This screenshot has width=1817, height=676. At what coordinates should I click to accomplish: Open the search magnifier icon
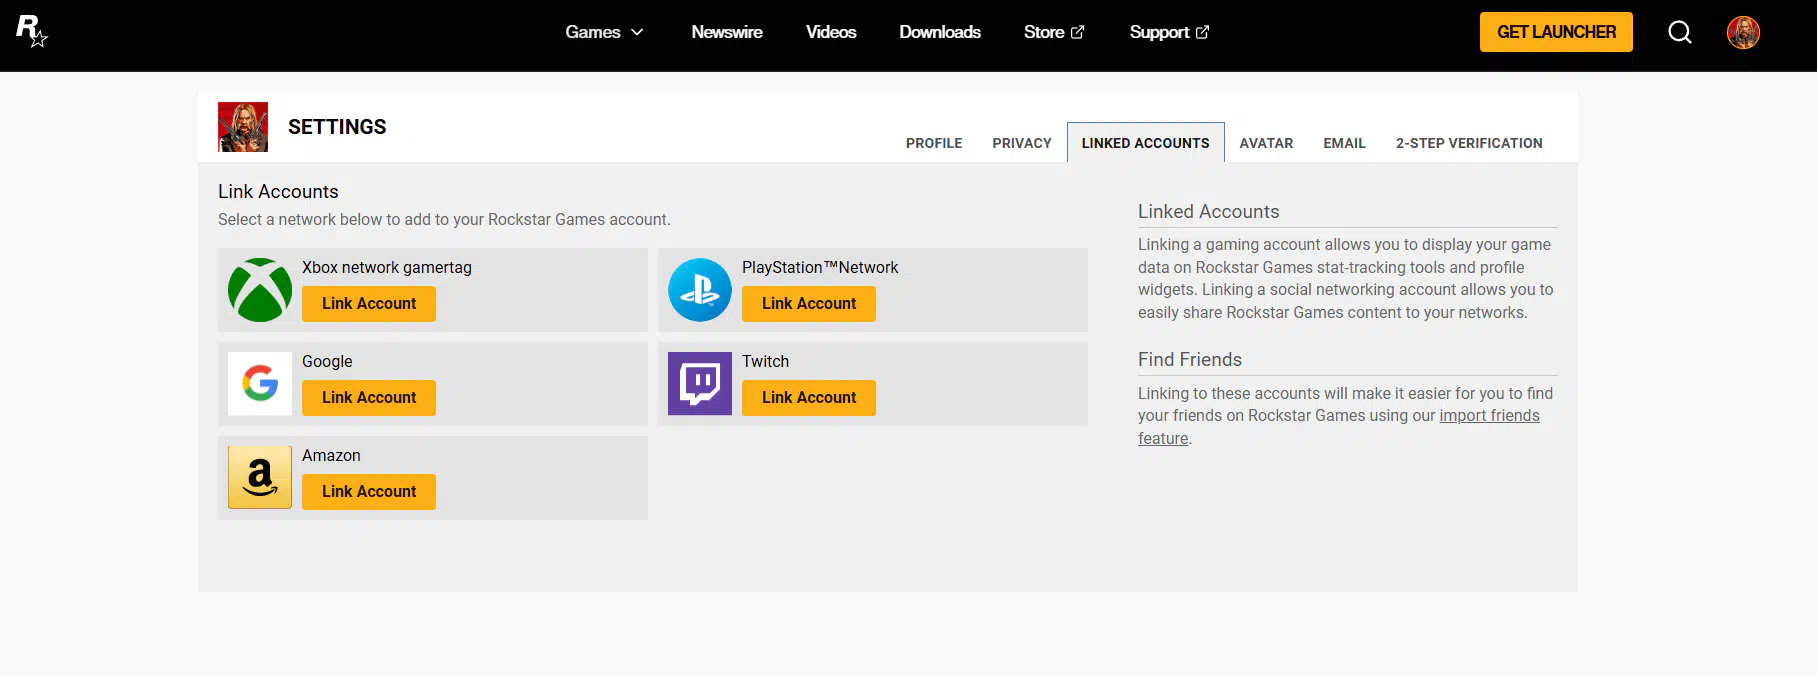pyautogui.click(x=1680, y=32)
